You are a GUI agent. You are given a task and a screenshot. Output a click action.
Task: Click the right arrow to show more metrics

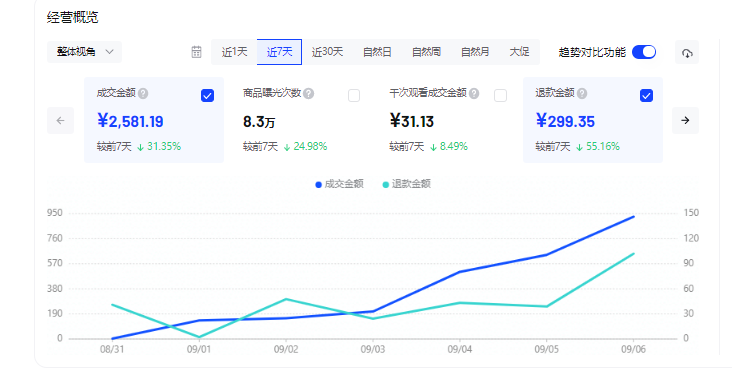[x=685, y=120]
